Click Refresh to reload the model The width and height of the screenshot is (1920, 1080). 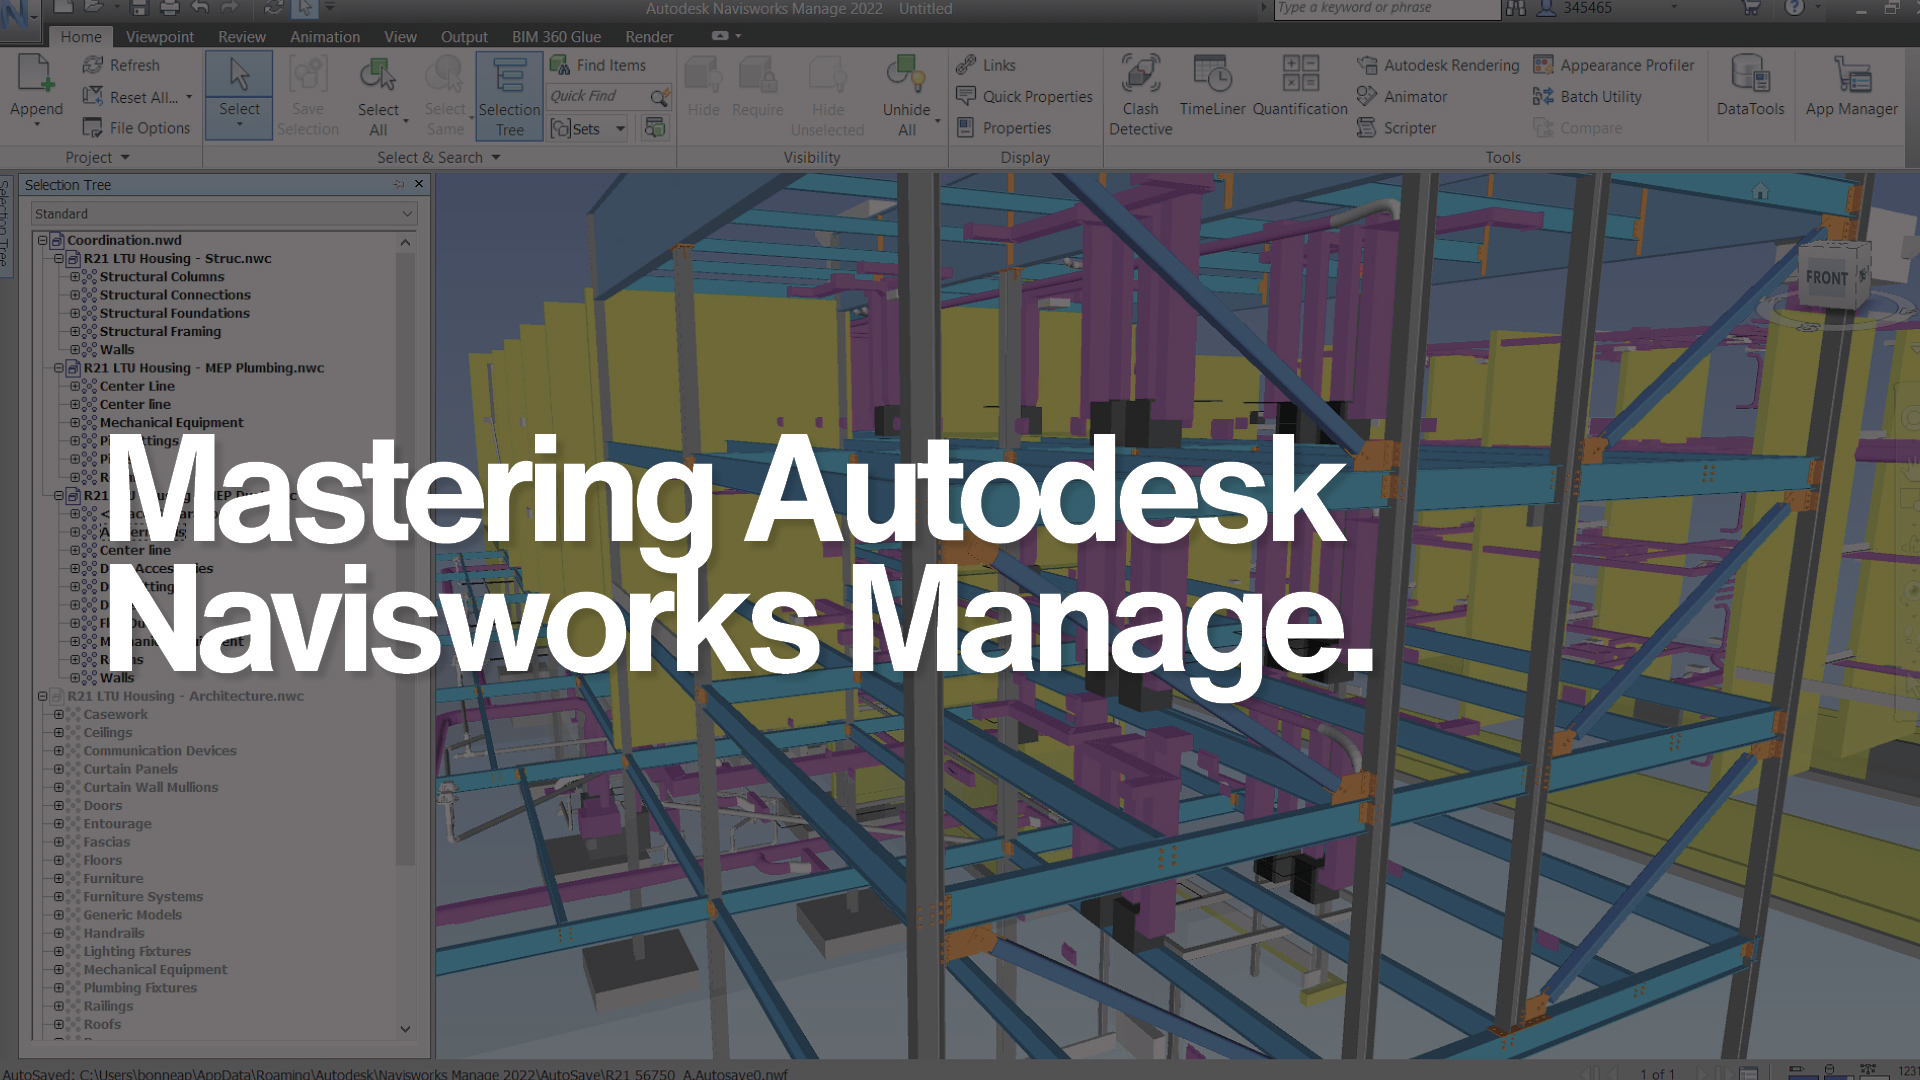120,64
